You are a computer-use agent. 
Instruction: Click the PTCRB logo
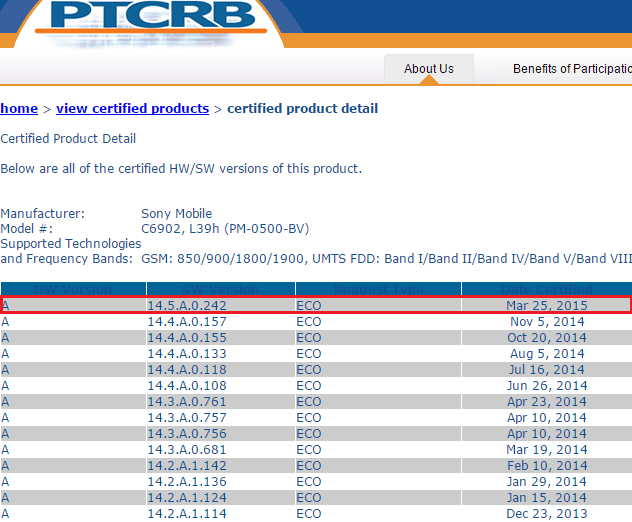click(152, 17)
